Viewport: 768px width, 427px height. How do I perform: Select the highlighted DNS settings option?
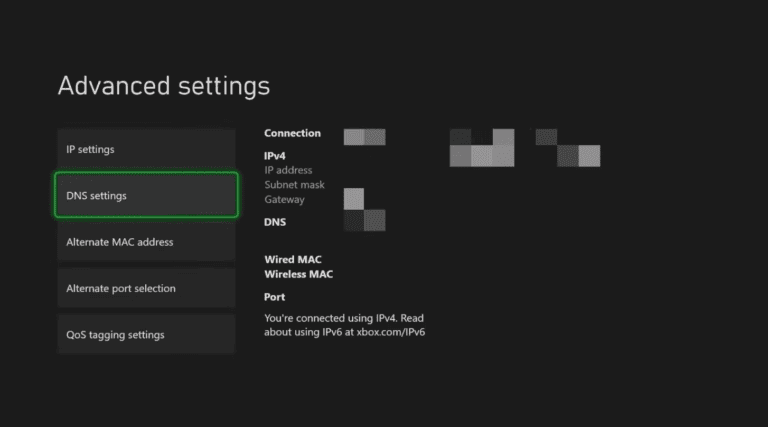(x=145, y=196)
